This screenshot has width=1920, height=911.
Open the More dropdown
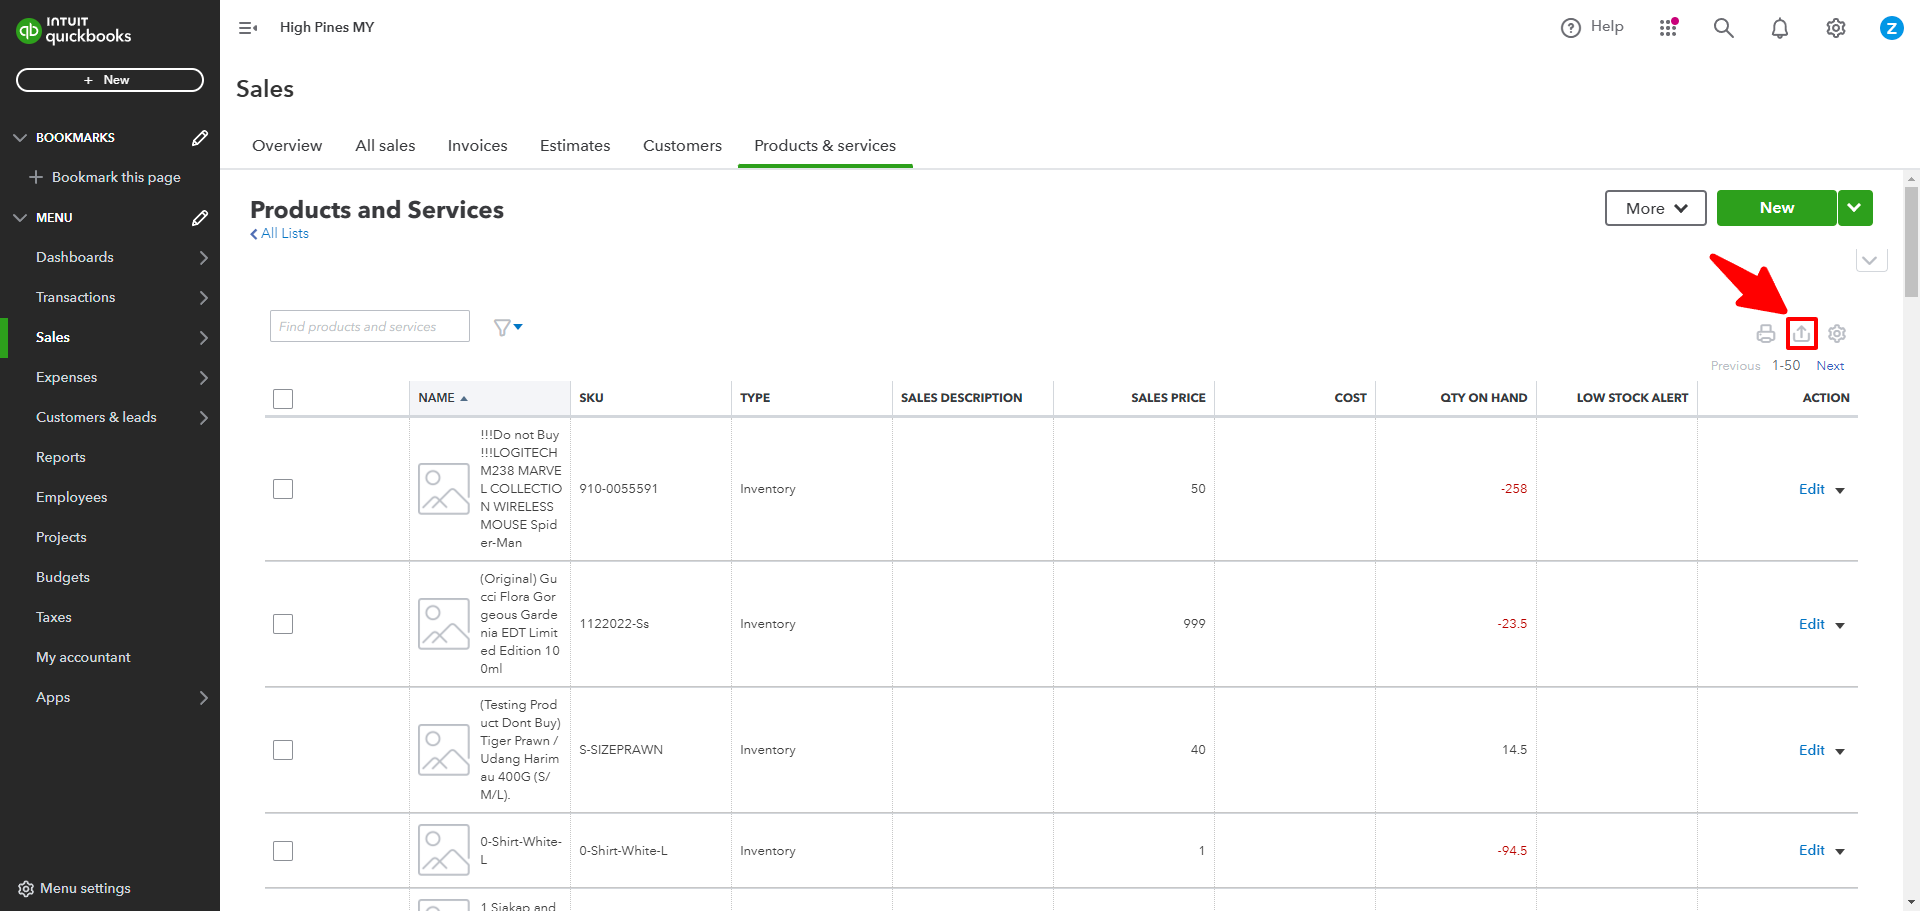pos(1656,208)
